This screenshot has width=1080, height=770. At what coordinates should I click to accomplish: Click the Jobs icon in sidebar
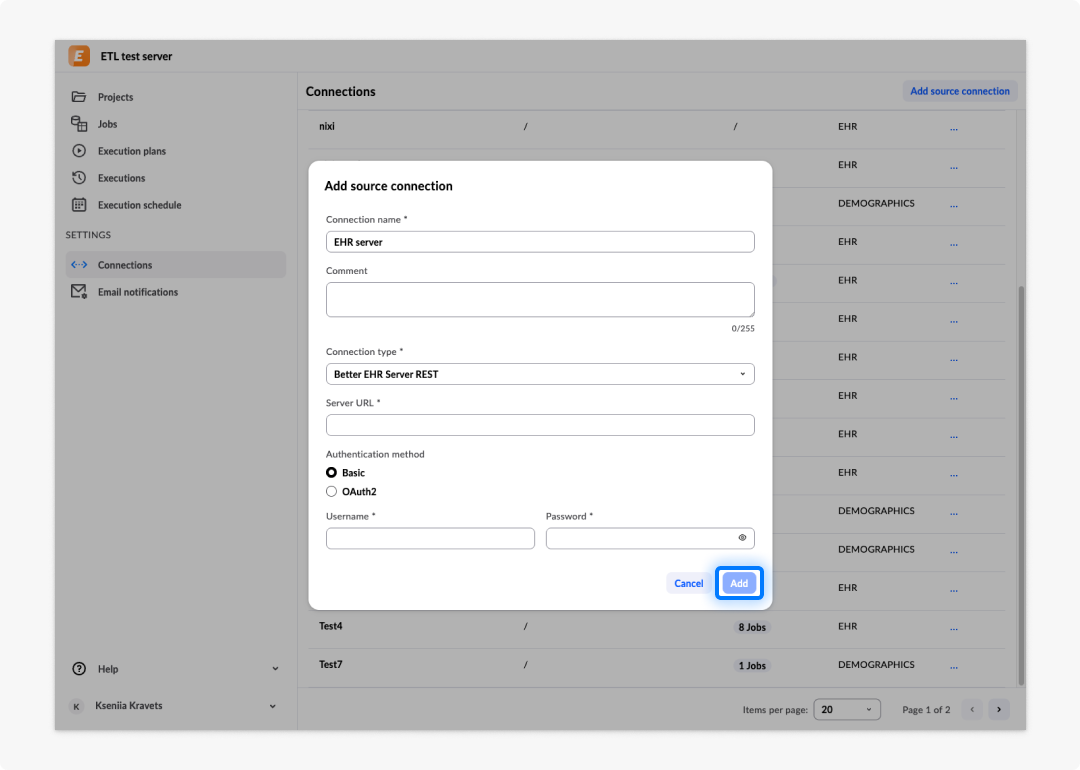click(x=79, y=123)
